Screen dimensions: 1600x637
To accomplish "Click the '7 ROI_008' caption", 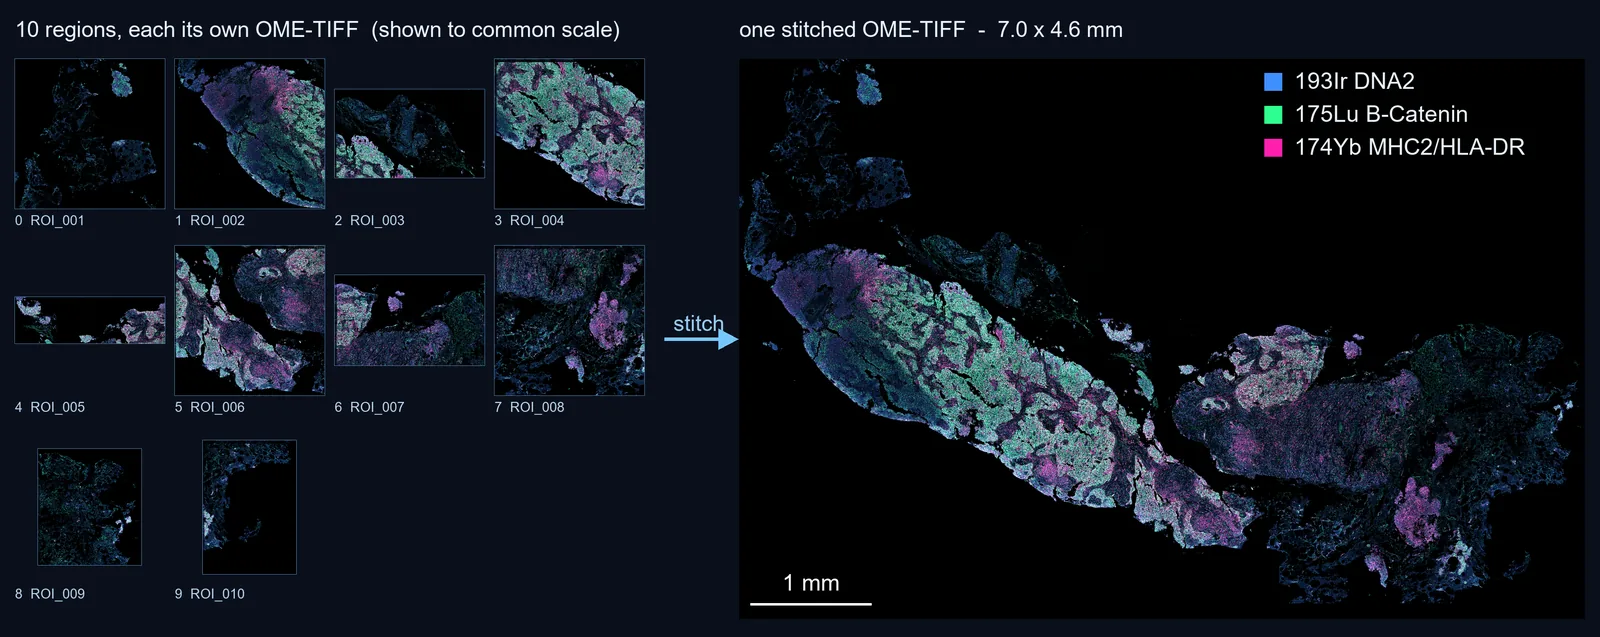I will (x=530, y=407).
